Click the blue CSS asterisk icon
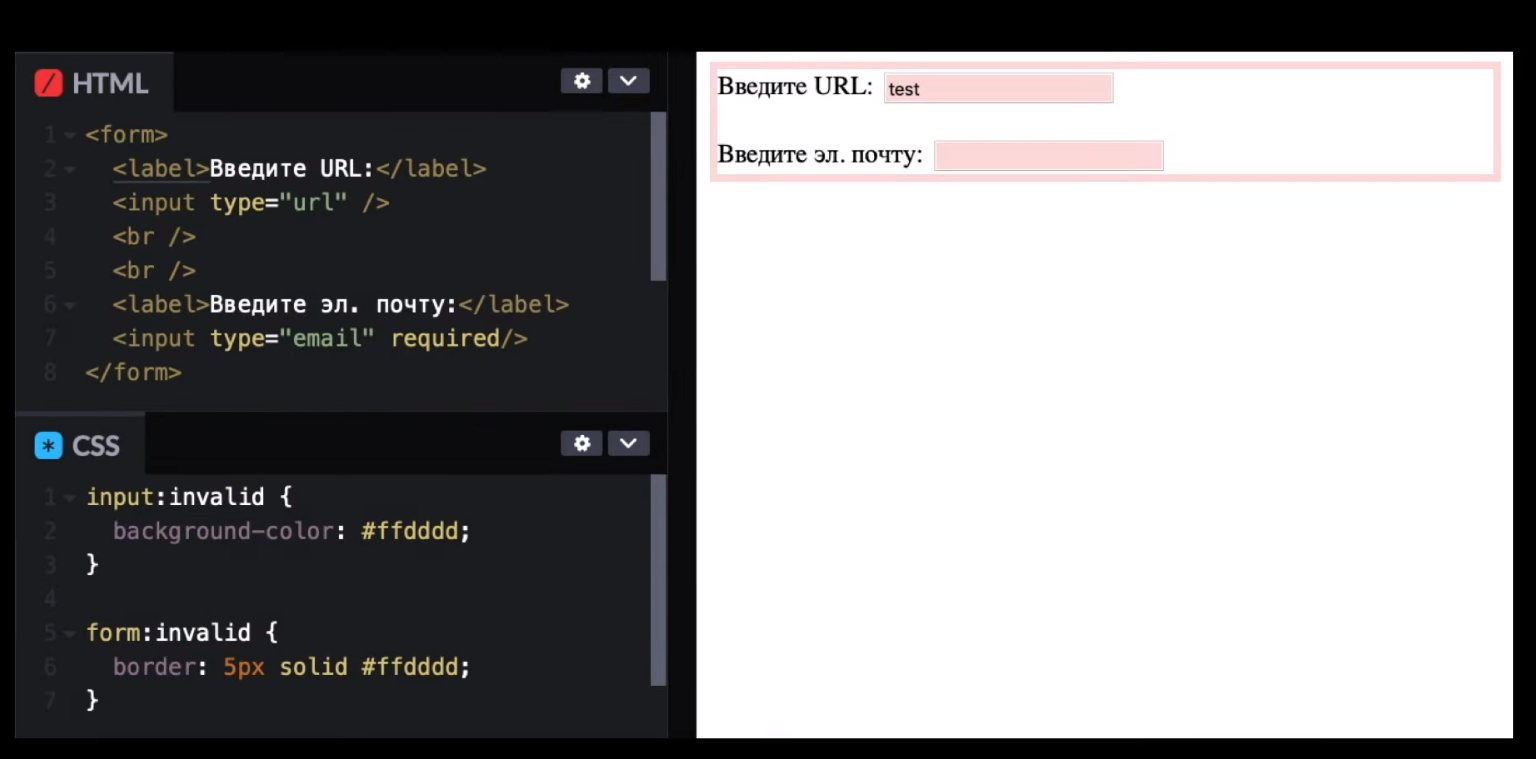This screenshot has height=759, width=1536. click(48, 446)
